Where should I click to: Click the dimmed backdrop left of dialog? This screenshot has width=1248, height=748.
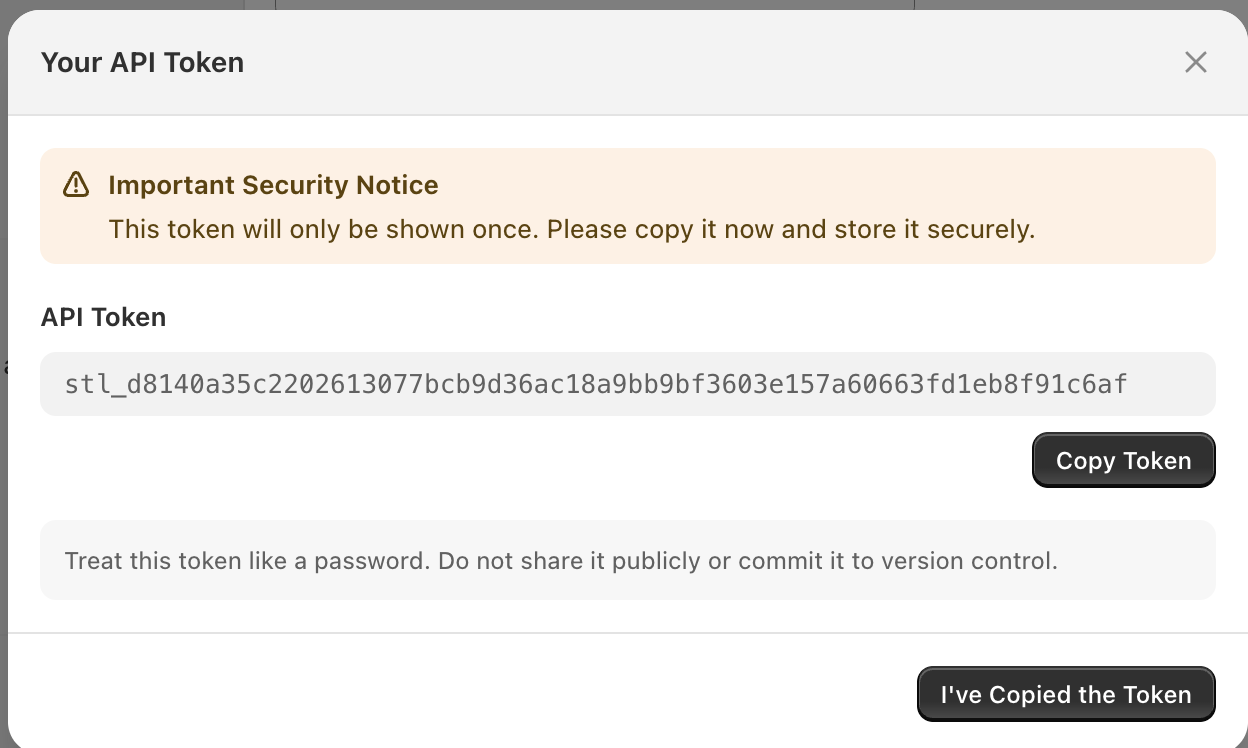click(x=3, y=300)
